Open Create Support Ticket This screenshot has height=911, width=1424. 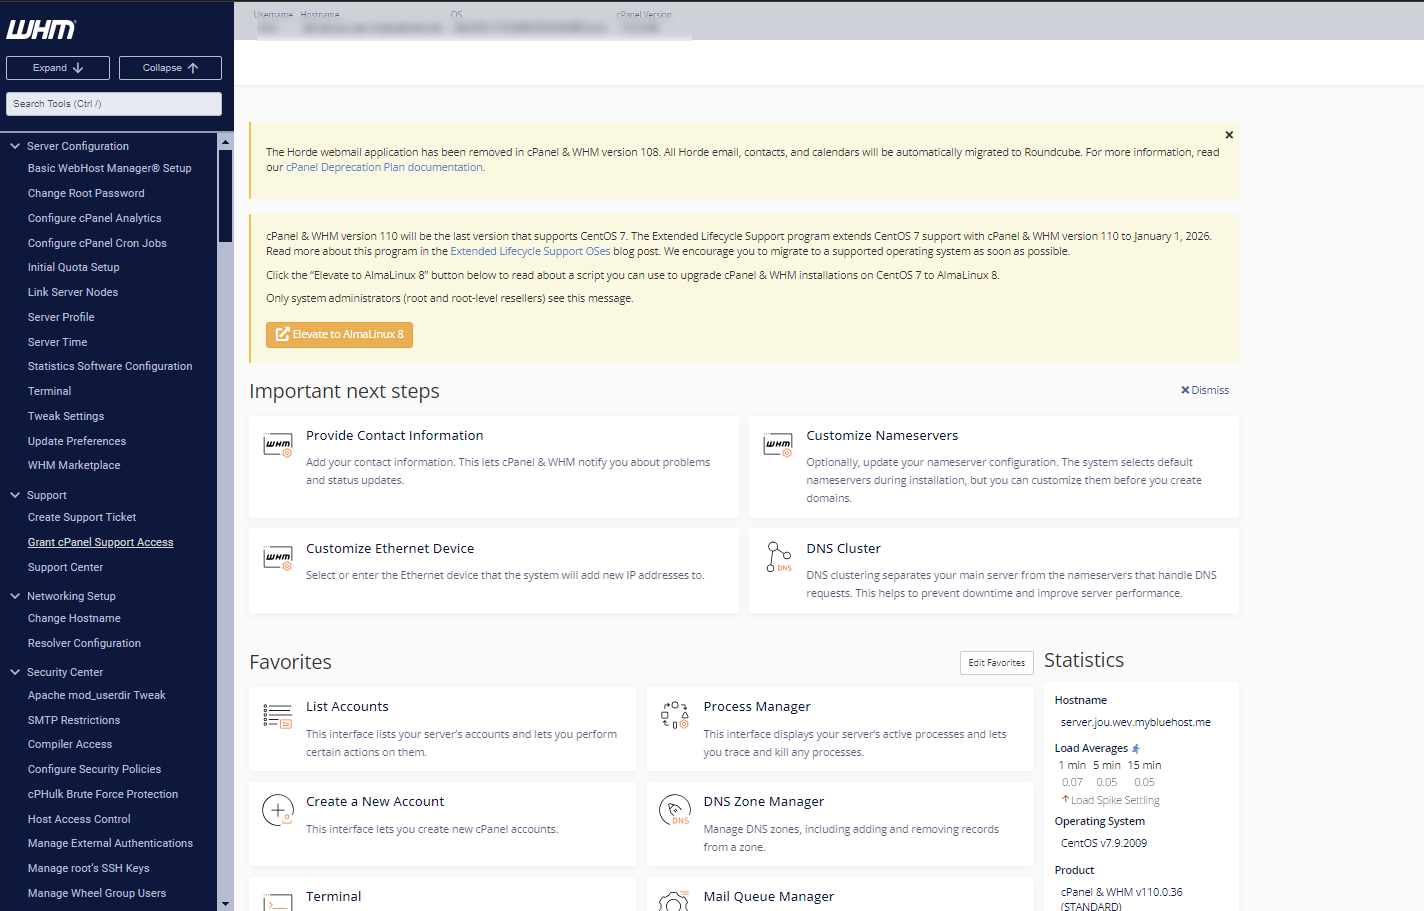82,517
